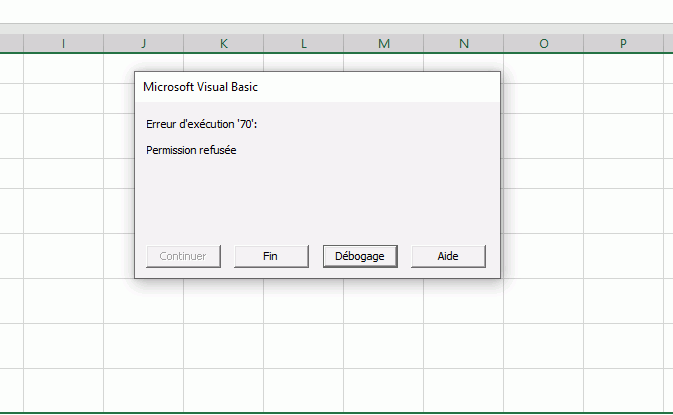Viewport: 673px width, 415px height.
Task: Select the topmost visible cell in column P
Action: click(623, 68)
